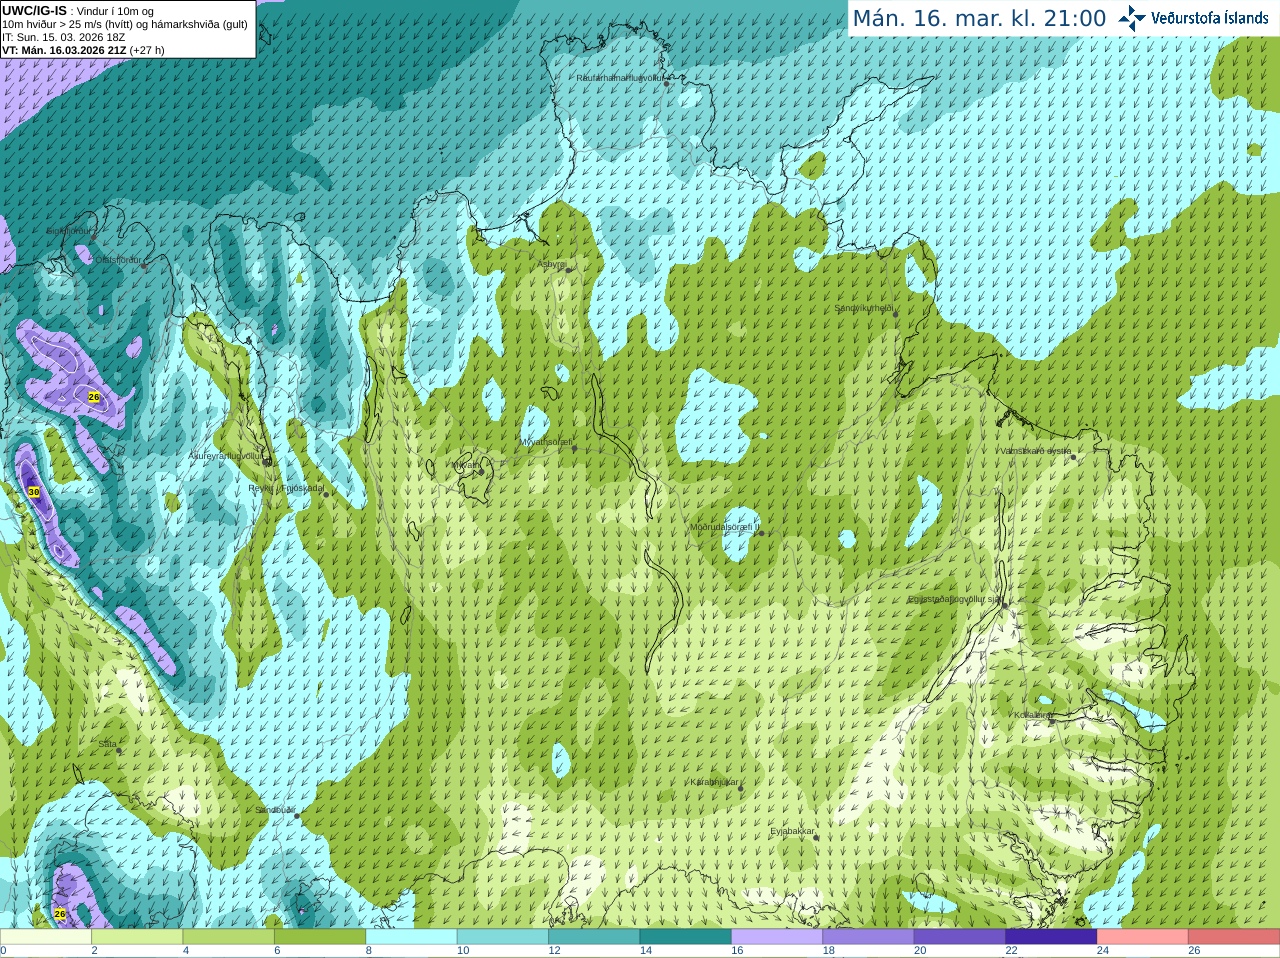Click the Sandvíkurheiði station marker dot
1280x958 pixels.
click(x=896, y=314)
